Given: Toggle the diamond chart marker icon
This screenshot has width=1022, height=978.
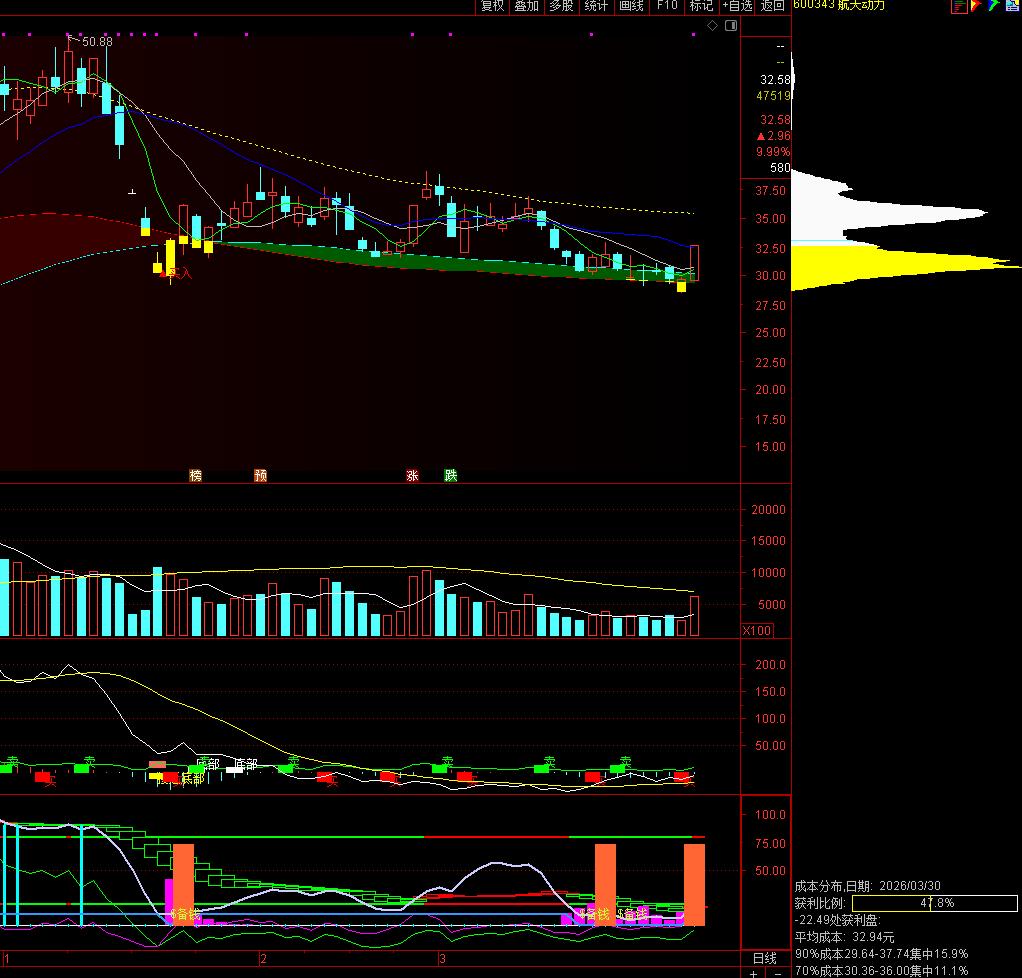Looking at the screenshot, I should [x=712, y=25].
